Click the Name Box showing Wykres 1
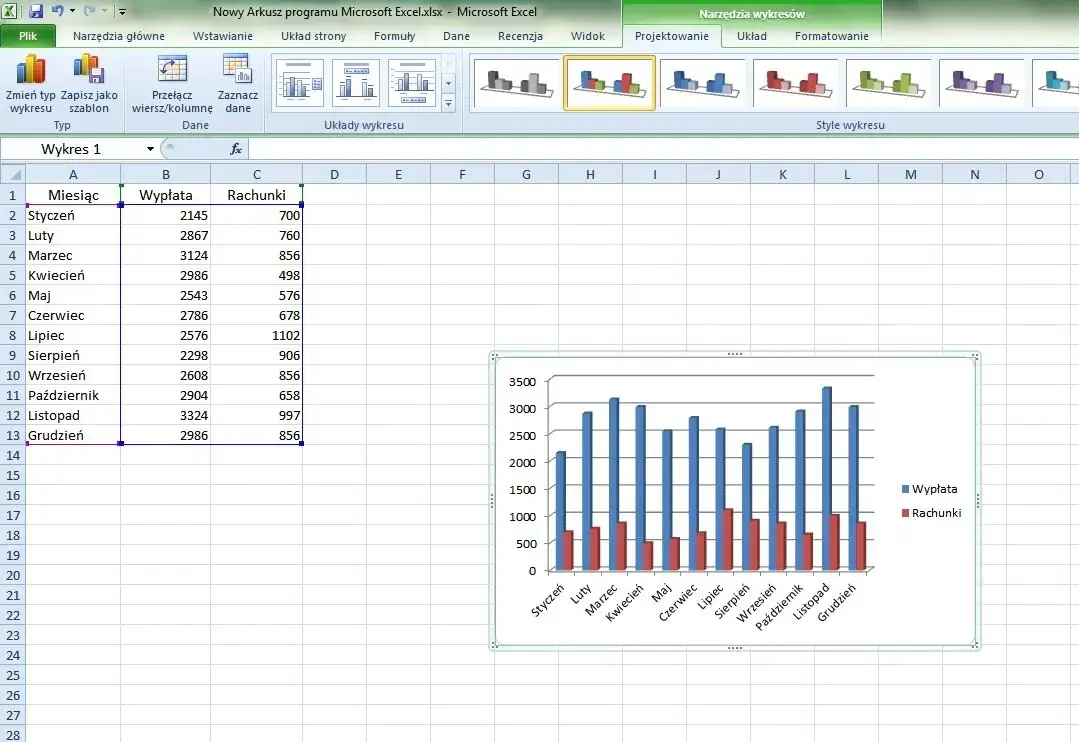 (x=71, y=149)
